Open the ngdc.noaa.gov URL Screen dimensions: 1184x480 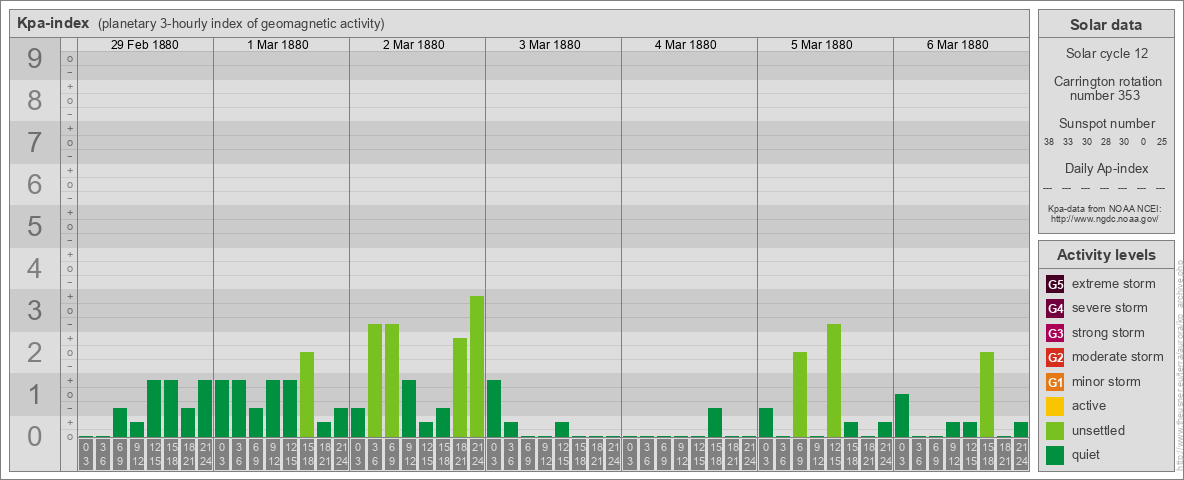[x=1104, y=218]
